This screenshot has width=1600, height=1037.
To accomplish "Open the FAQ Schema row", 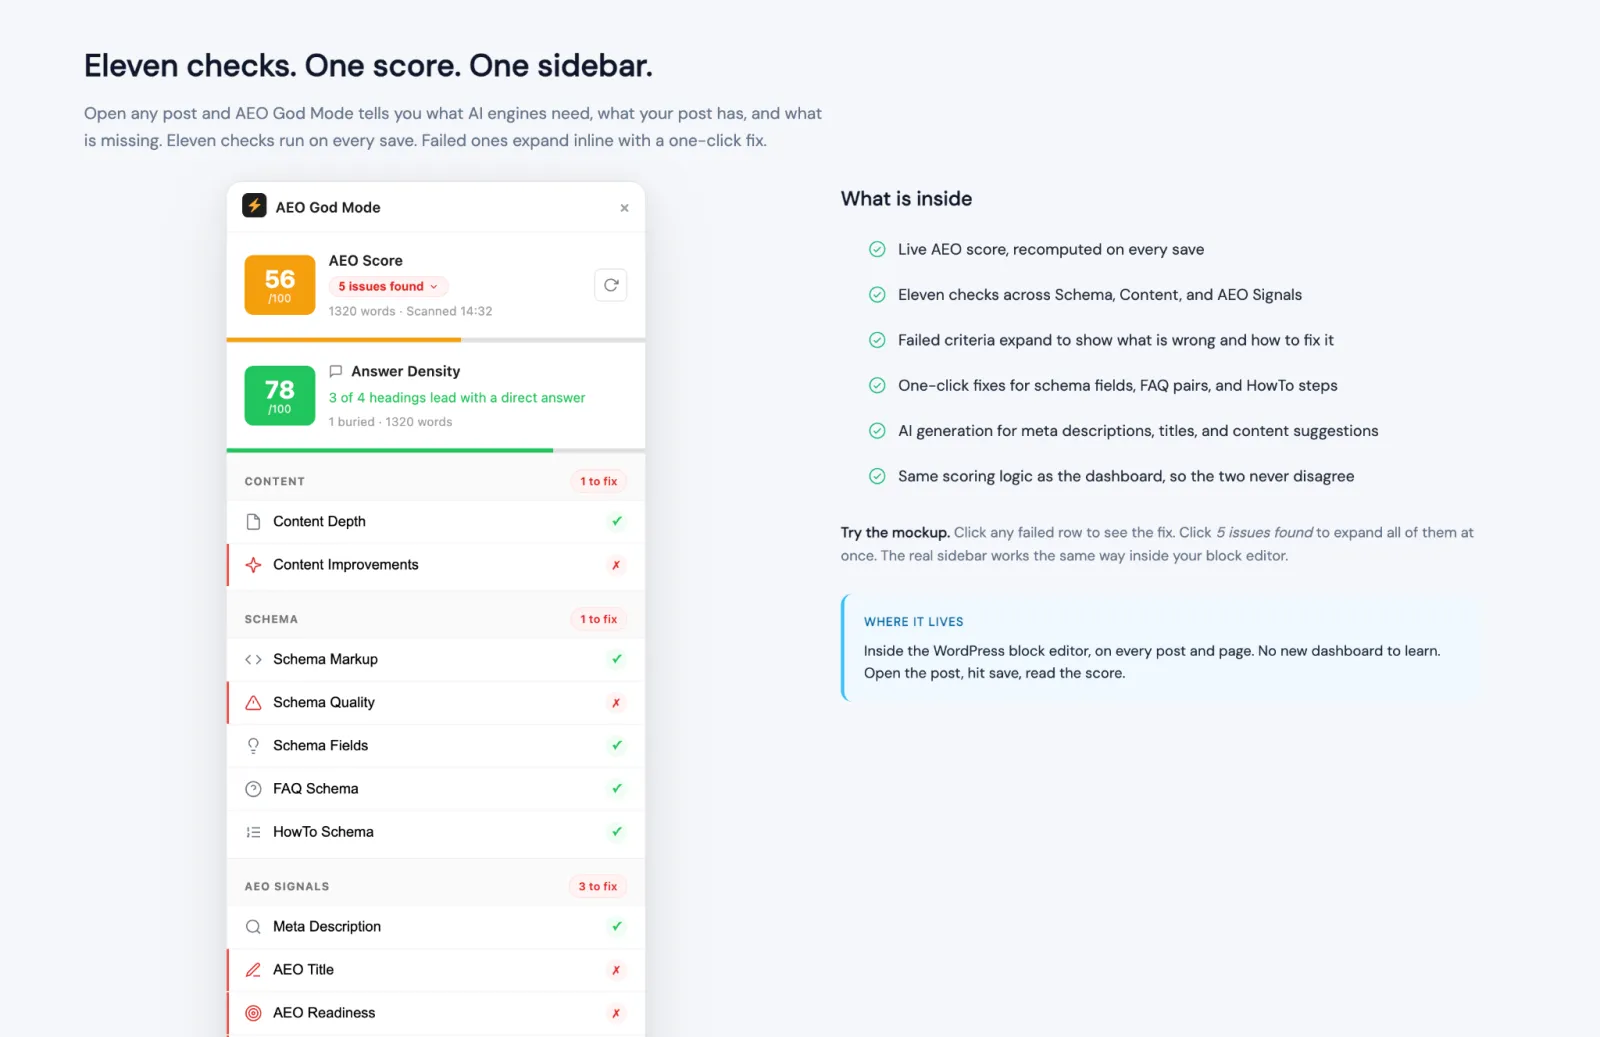I will [x=436, y=788].
